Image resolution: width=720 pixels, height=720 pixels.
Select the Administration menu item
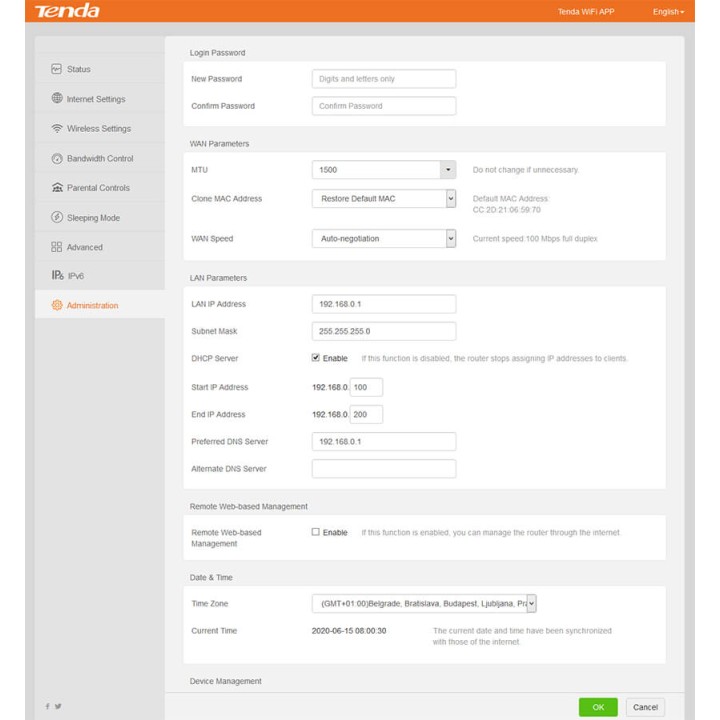coord(100,305)
